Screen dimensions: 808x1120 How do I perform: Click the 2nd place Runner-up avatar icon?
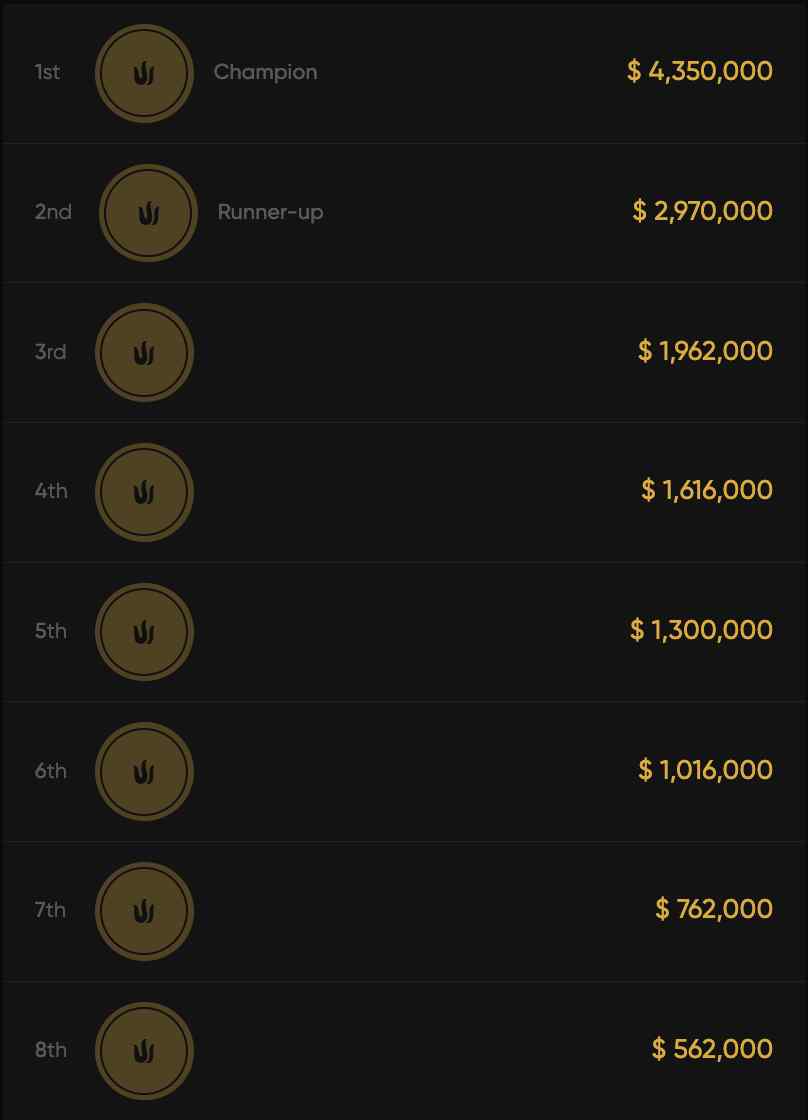pos(148,213)
